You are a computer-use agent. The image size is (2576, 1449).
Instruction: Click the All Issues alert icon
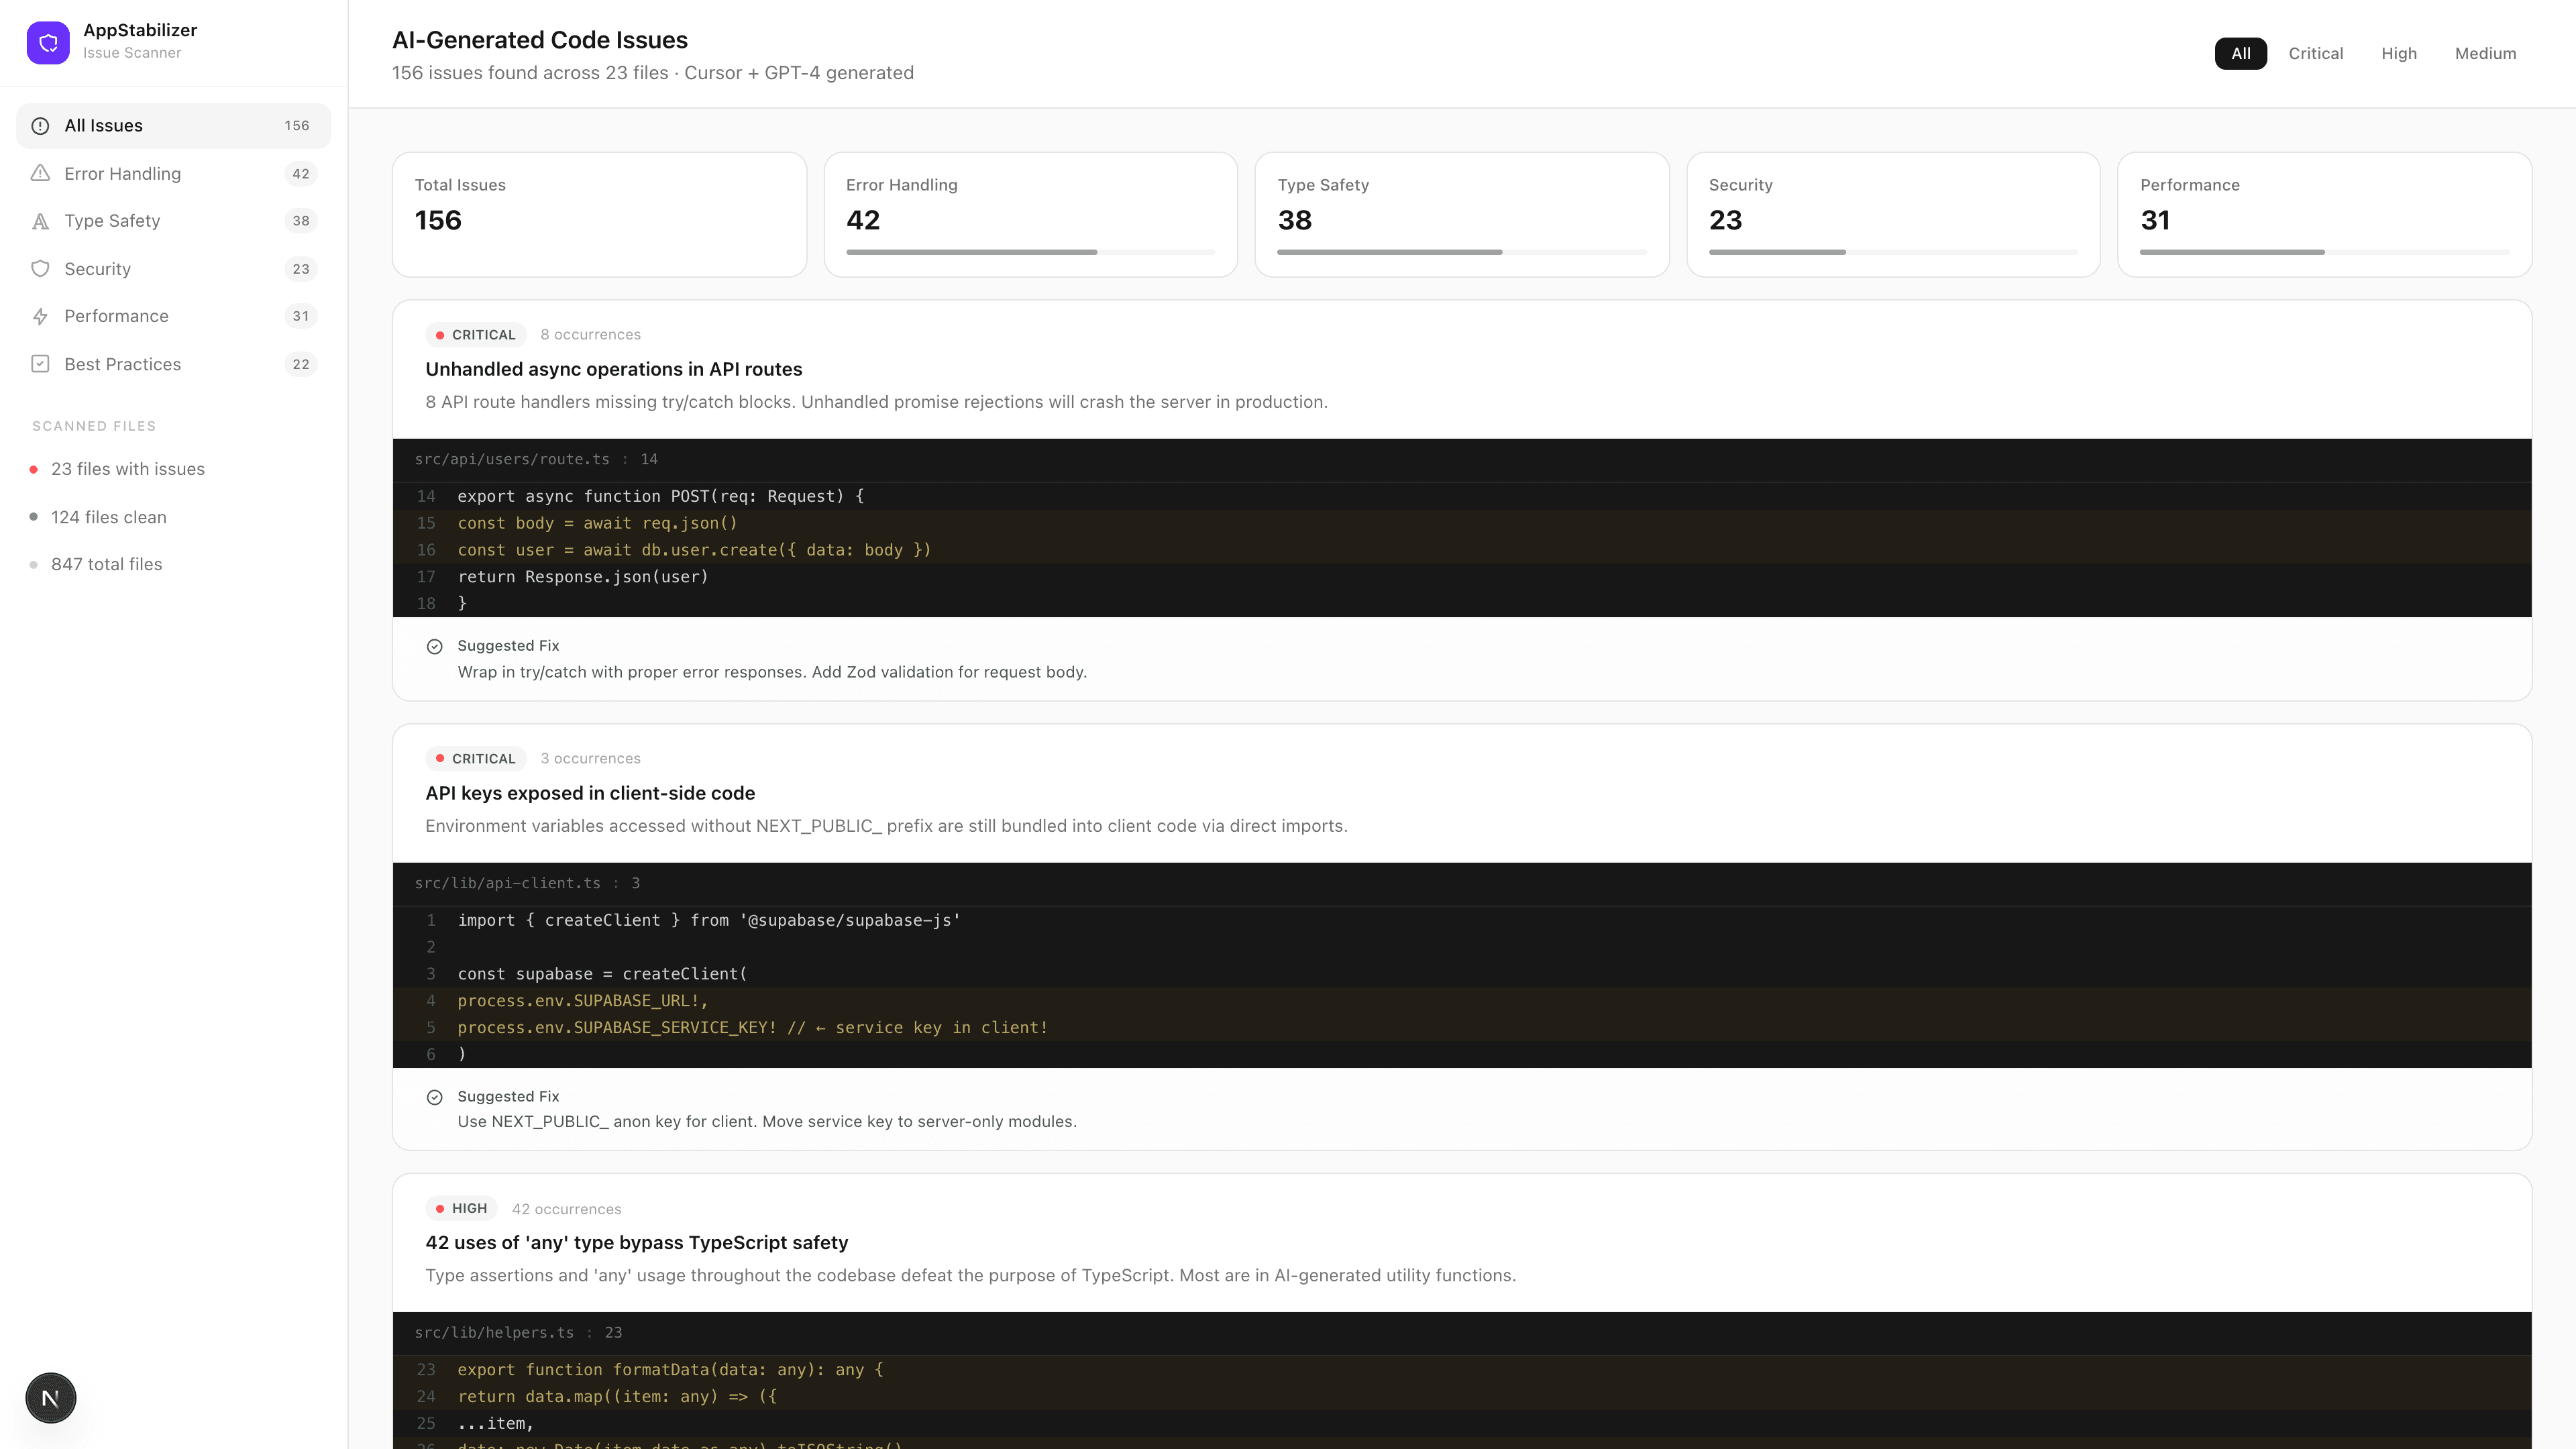point(40,125)
